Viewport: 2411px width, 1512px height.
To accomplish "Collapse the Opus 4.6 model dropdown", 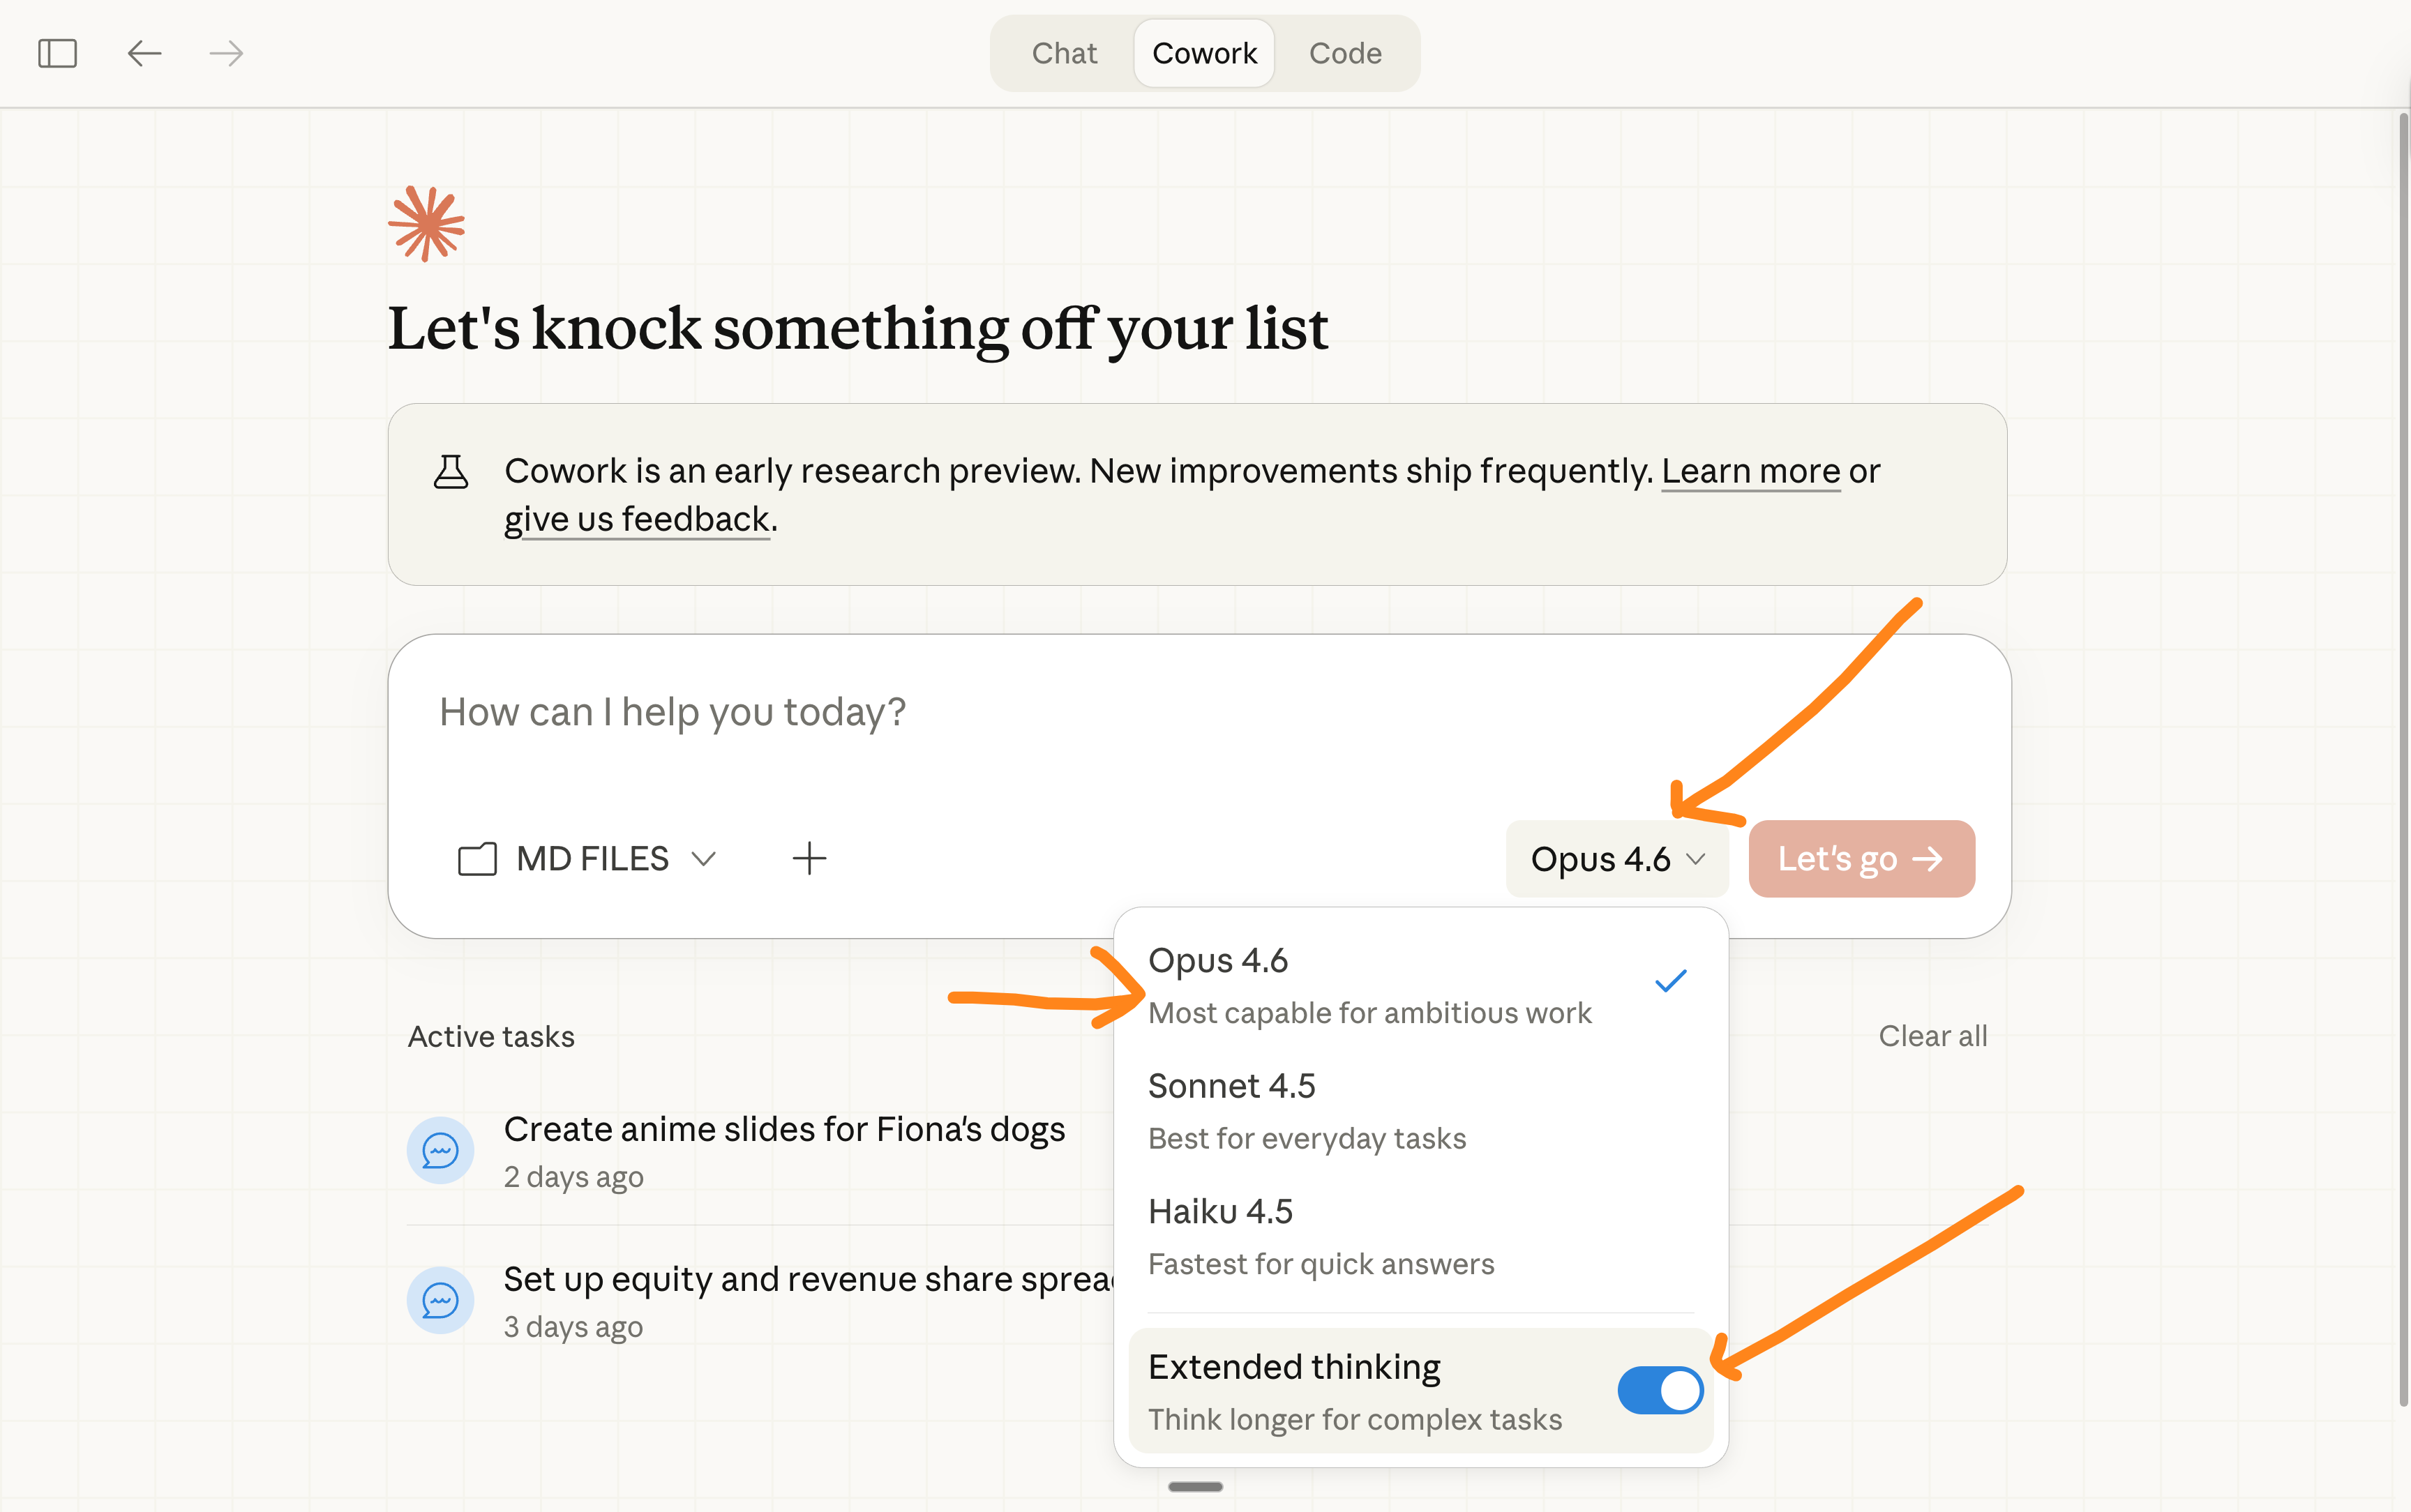I will pyautogui.click(x=1617, y=859).
